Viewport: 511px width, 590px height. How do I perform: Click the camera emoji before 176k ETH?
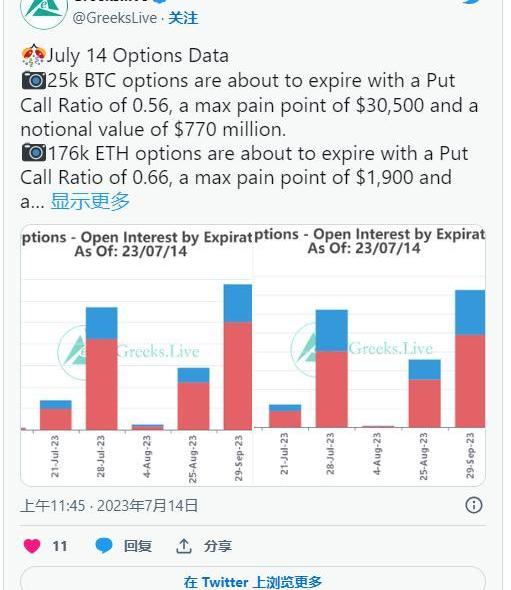tap(33, 153)
